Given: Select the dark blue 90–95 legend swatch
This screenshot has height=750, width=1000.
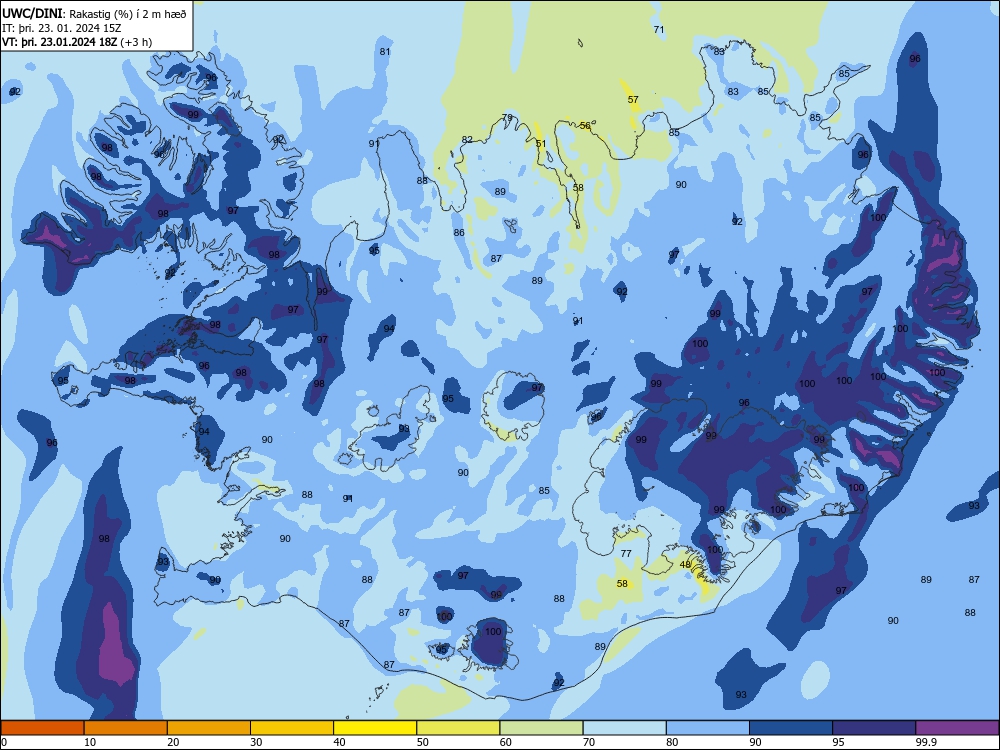Looking at the screenshot, I should tap(791, 728).
